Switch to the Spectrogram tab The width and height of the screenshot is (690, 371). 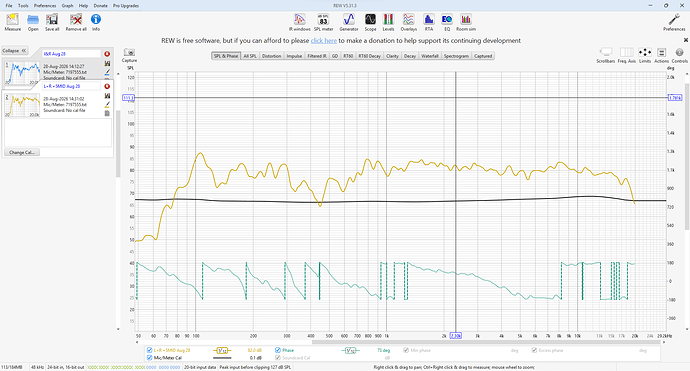[456, 56]
